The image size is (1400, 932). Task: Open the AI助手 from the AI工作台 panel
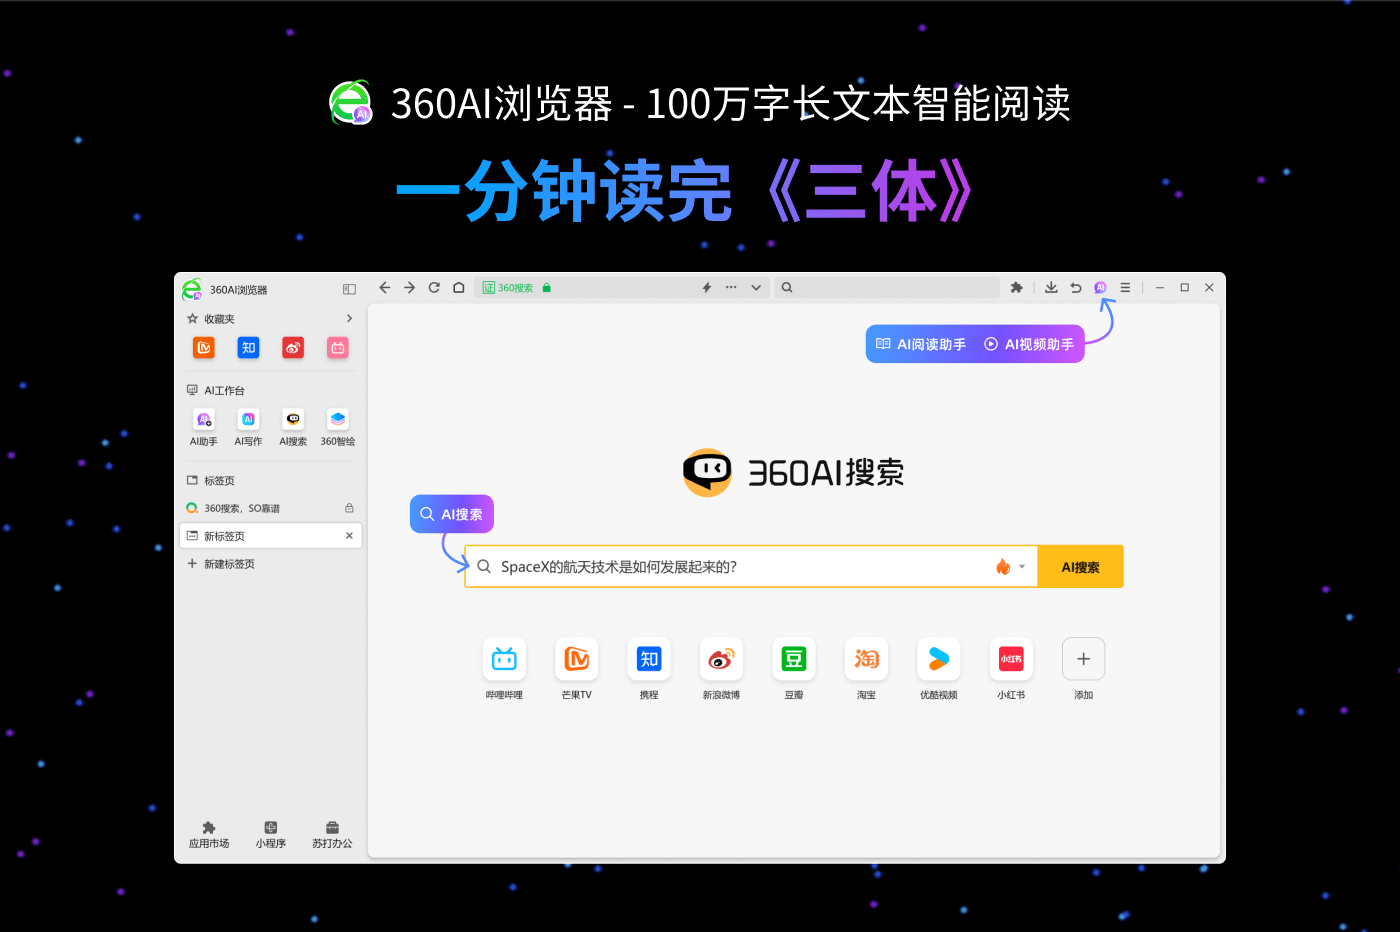[204, 419]
